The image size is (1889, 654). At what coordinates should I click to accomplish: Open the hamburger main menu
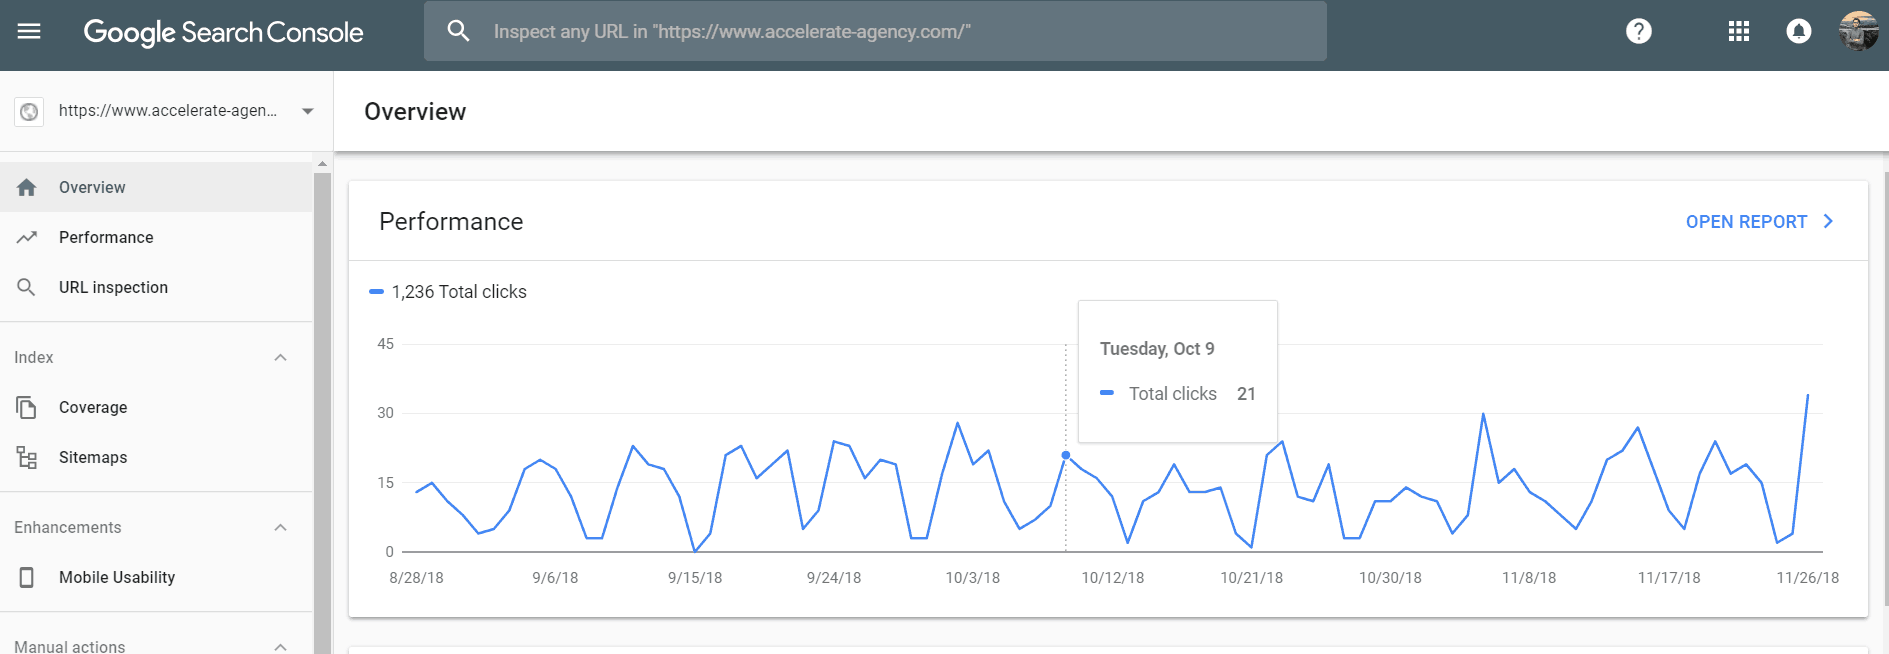click(29, 31)
